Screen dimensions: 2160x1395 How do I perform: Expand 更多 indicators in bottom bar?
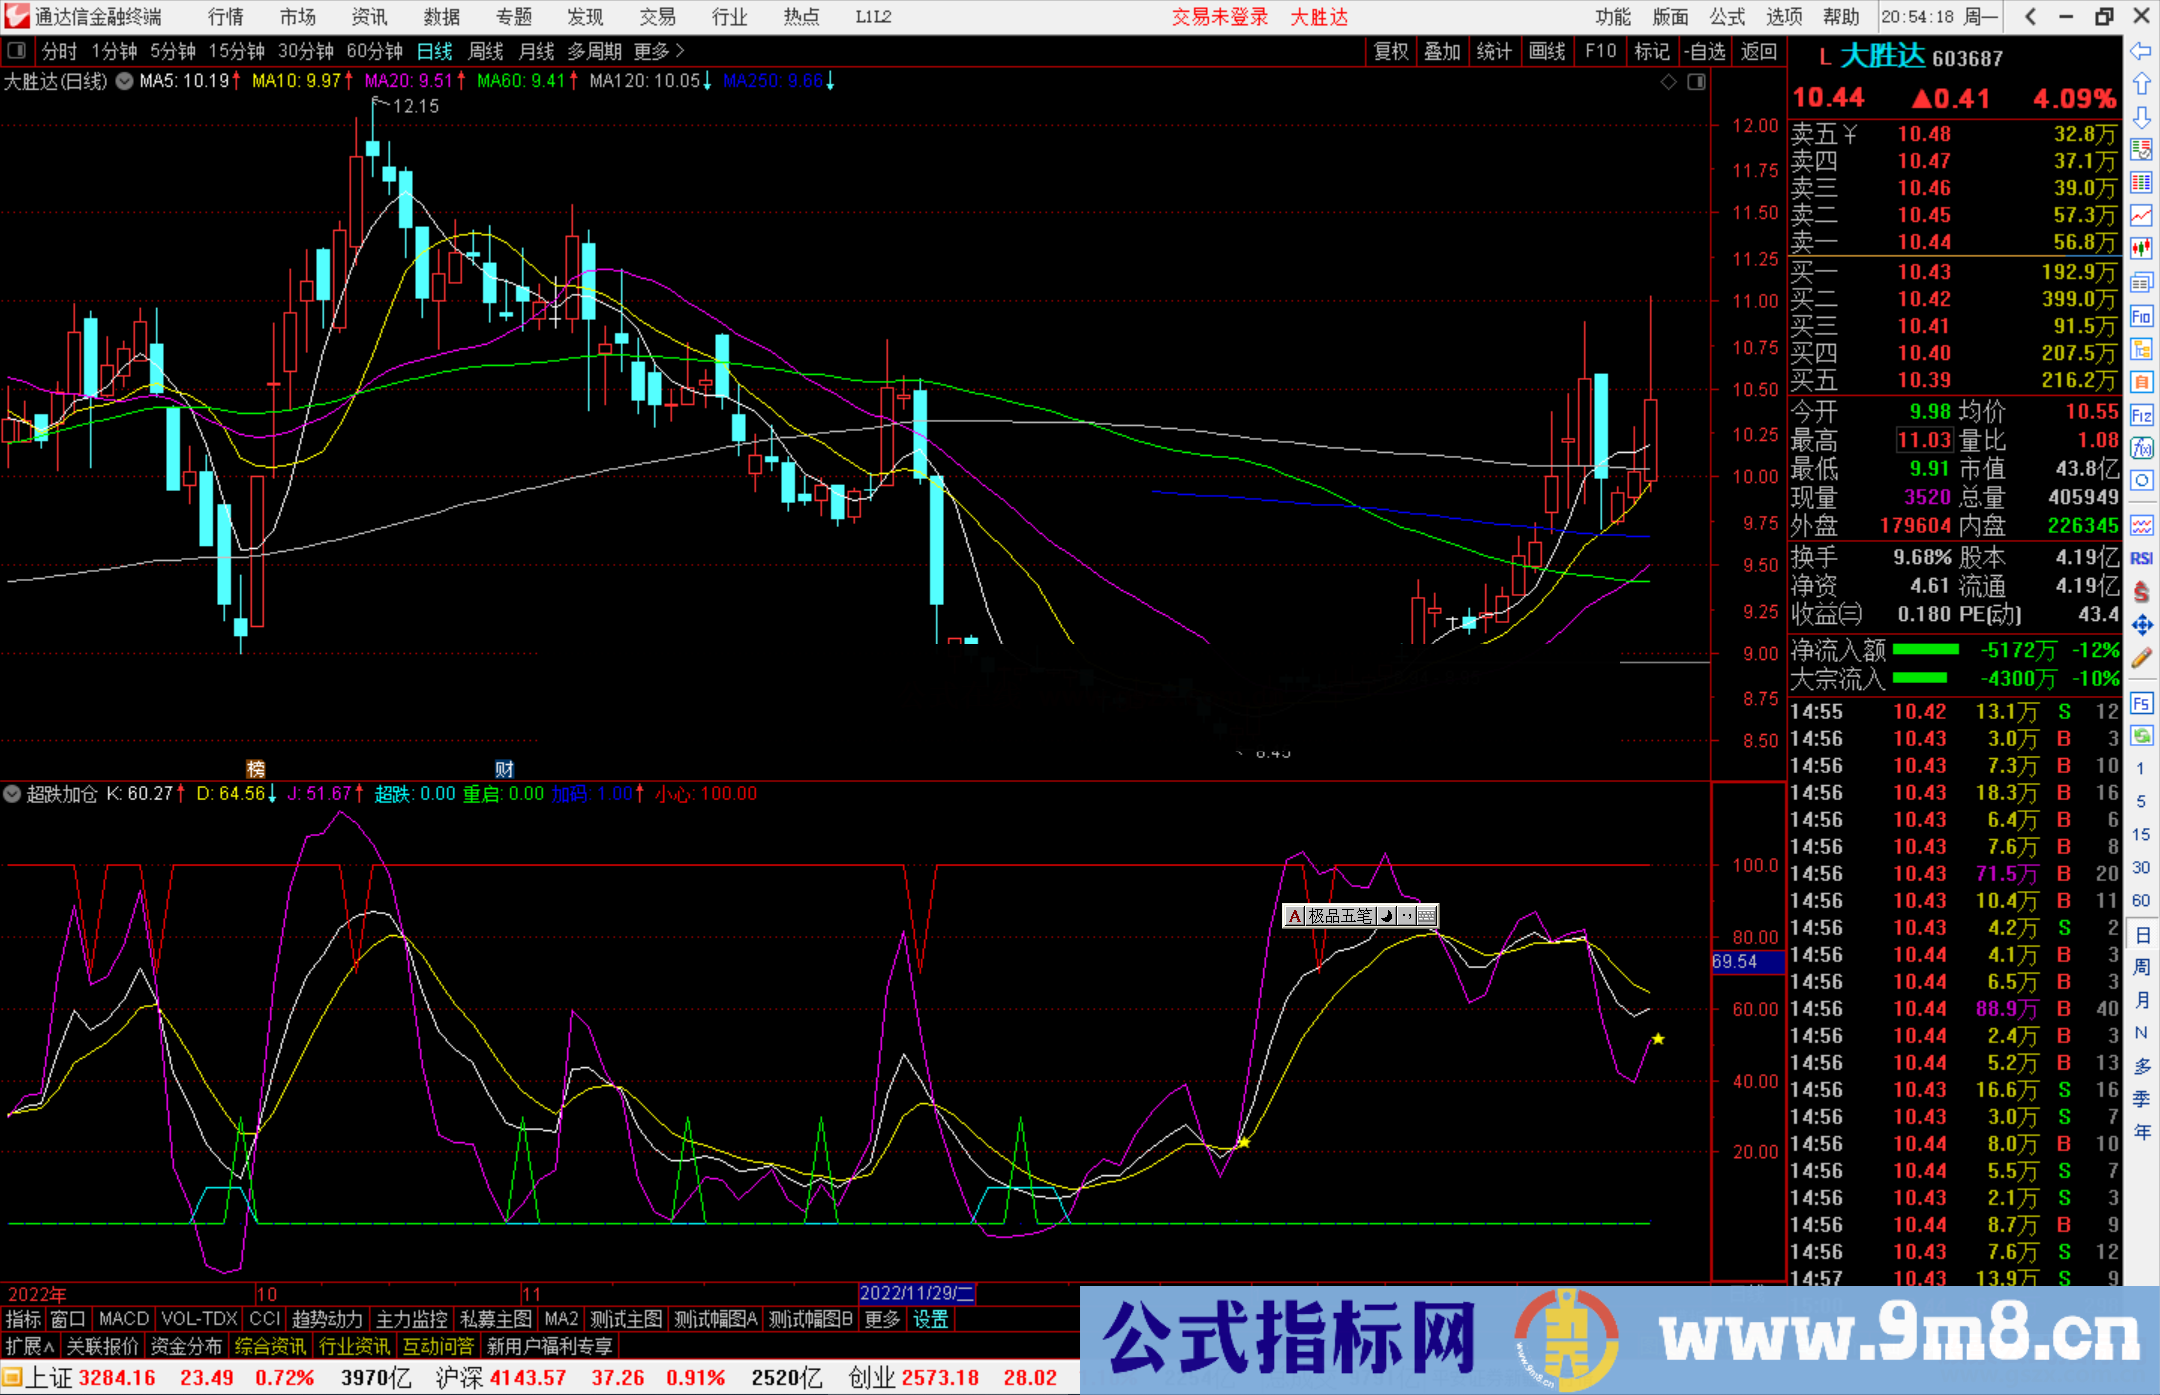tap(882, 1319)
